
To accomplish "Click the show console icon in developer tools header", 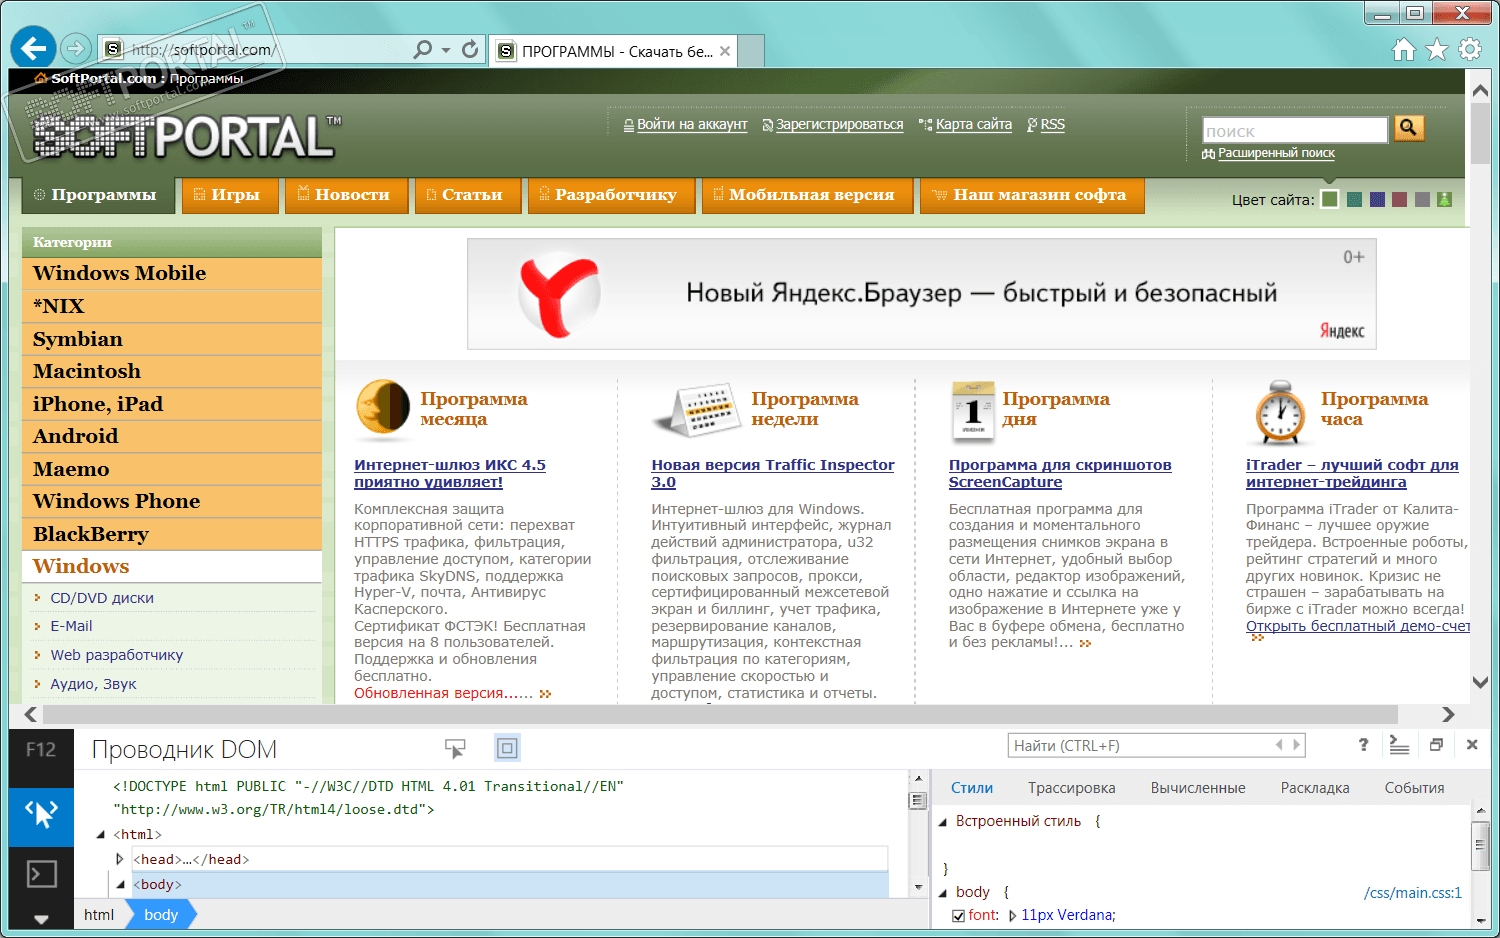I will pos(1399,745).
